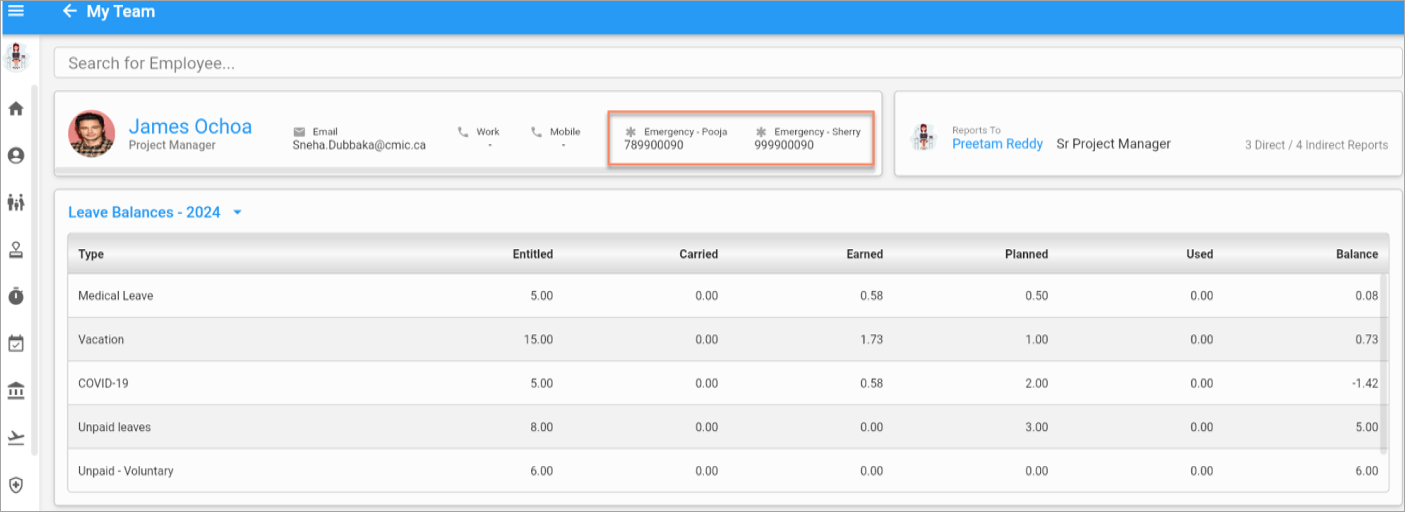Open the user avatar in sidebar

pyautogui.click(x=16, y=58)
